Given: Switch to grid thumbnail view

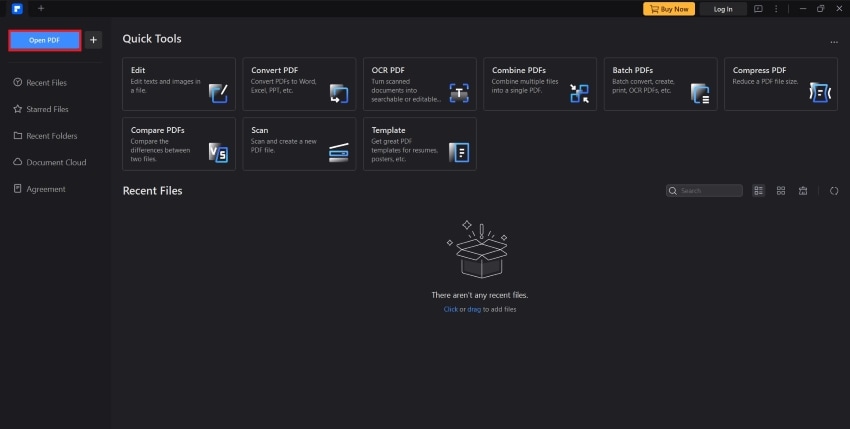Looking at the screenshot, I should pos(781,190).
